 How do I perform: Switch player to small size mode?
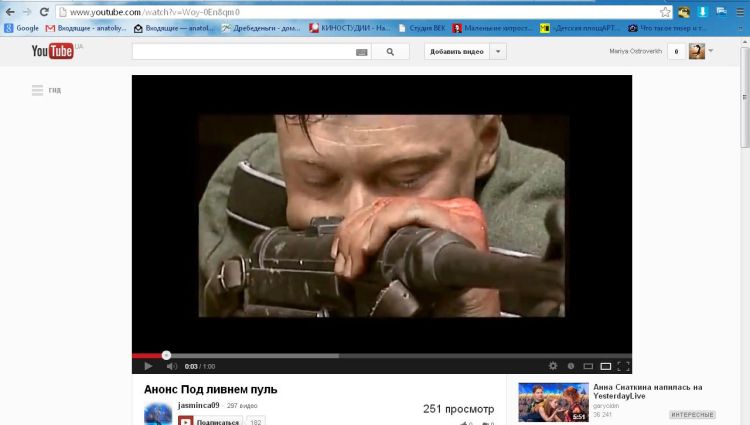pyautogui.click(x=588, y=366)
